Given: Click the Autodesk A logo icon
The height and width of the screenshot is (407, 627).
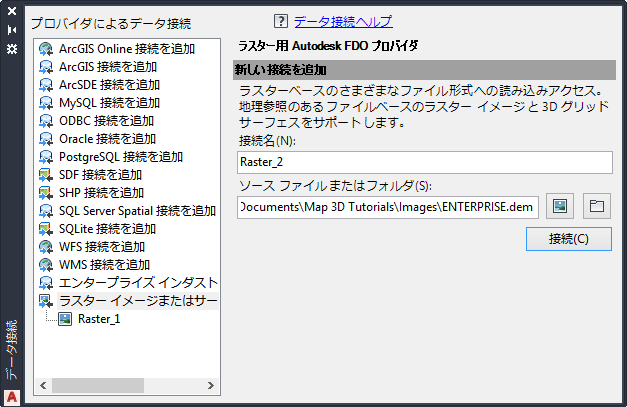Looking at the screenshot, I should click(12, 397).
